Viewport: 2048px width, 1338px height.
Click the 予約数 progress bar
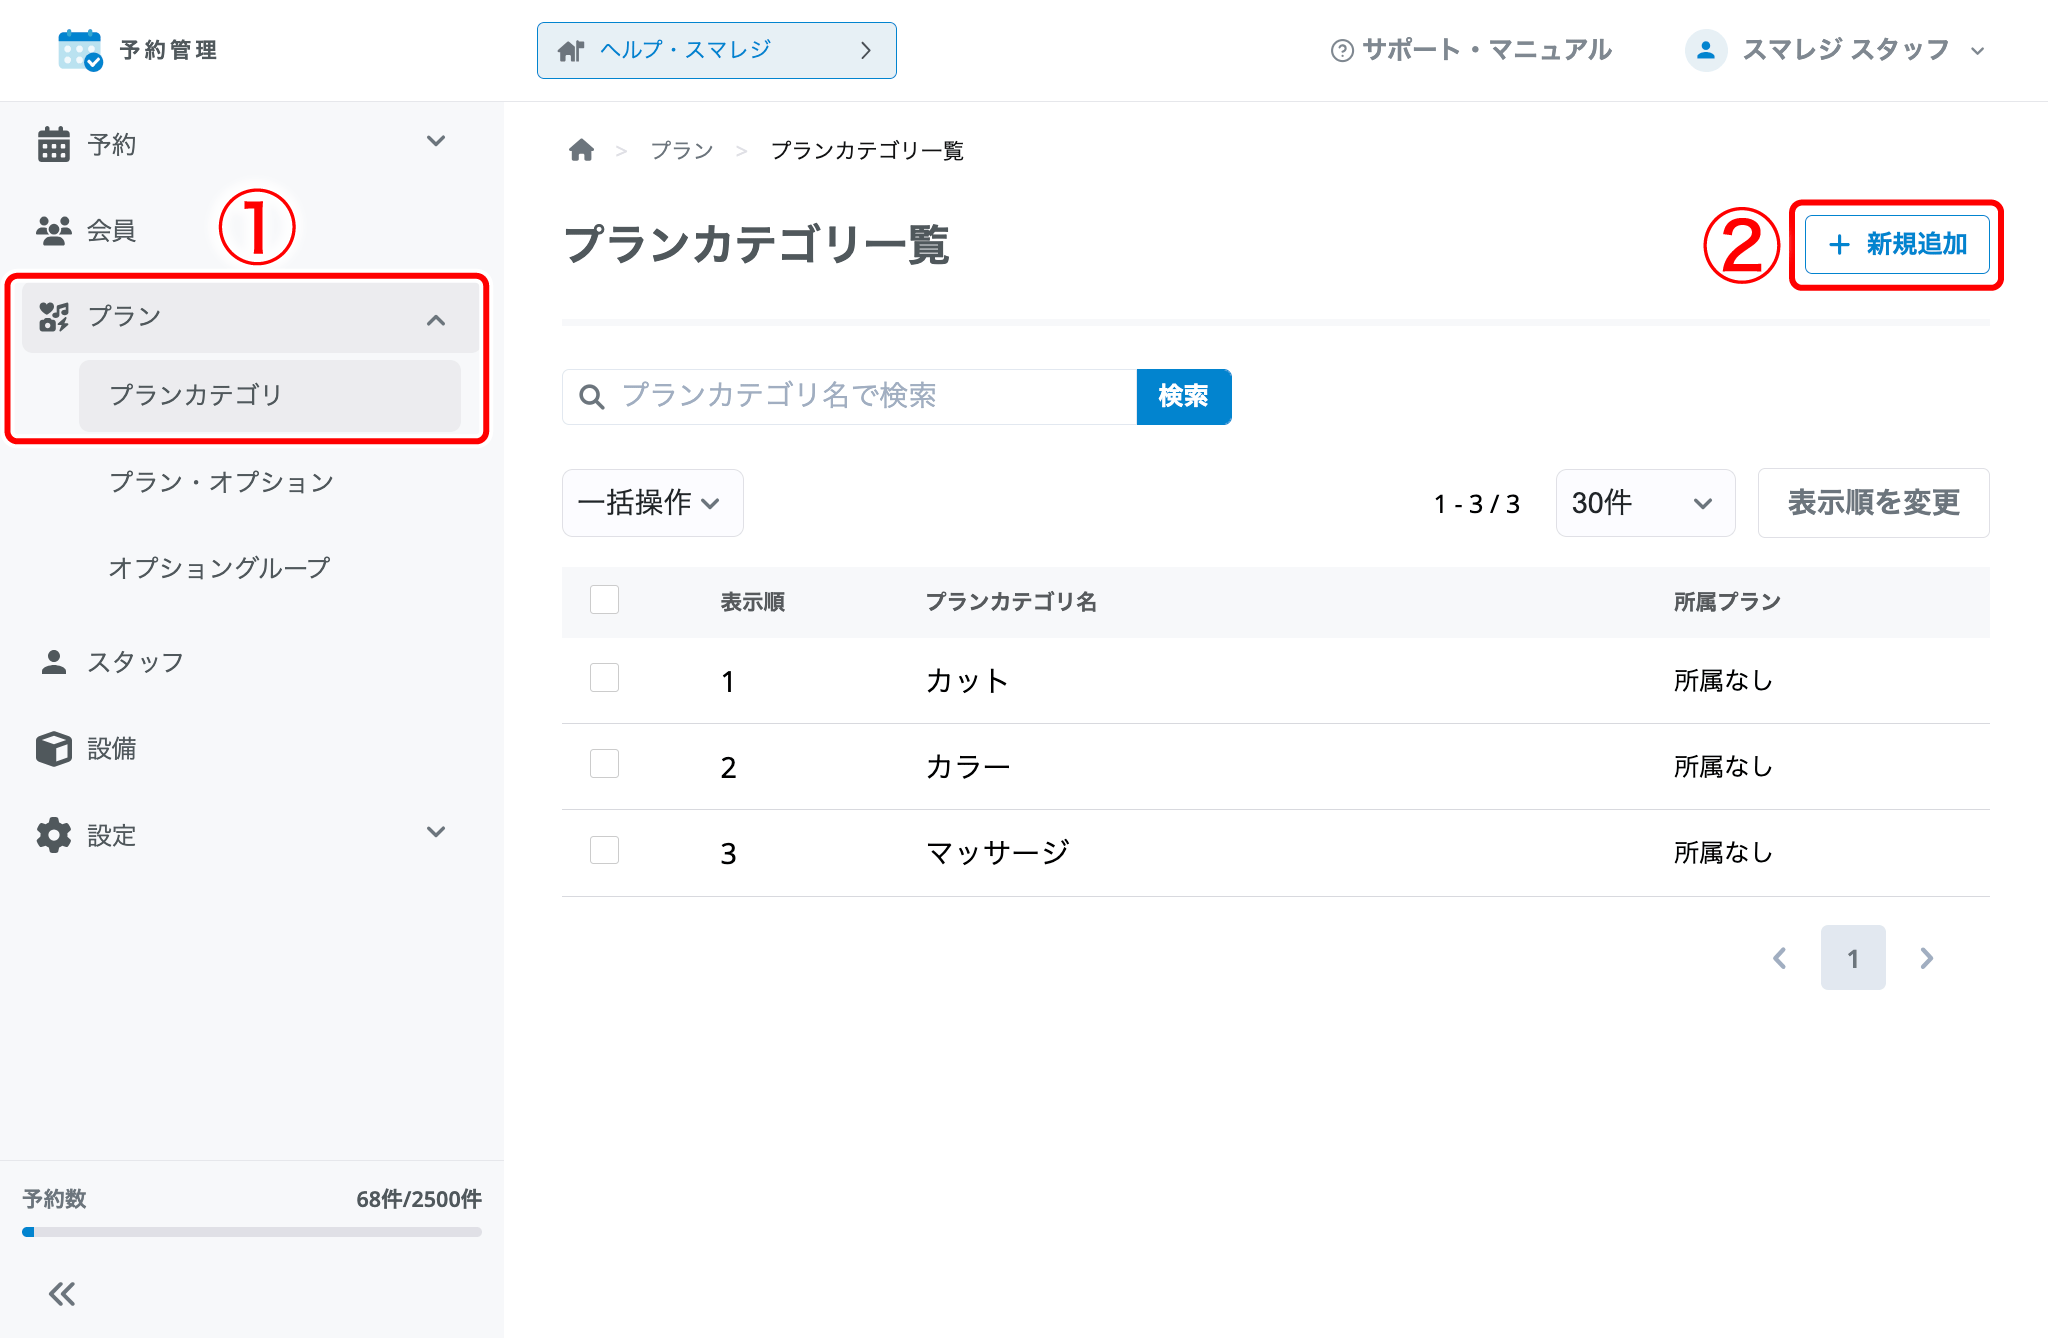click(252, 1232)
